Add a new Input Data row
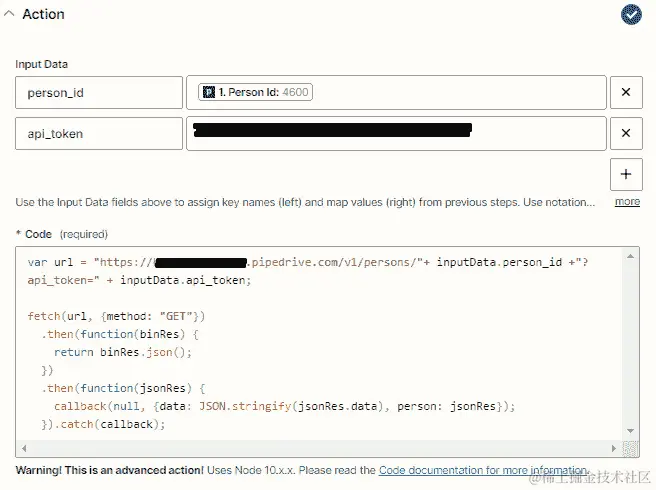This screenshot has width=656, height=490. [626, 174]
